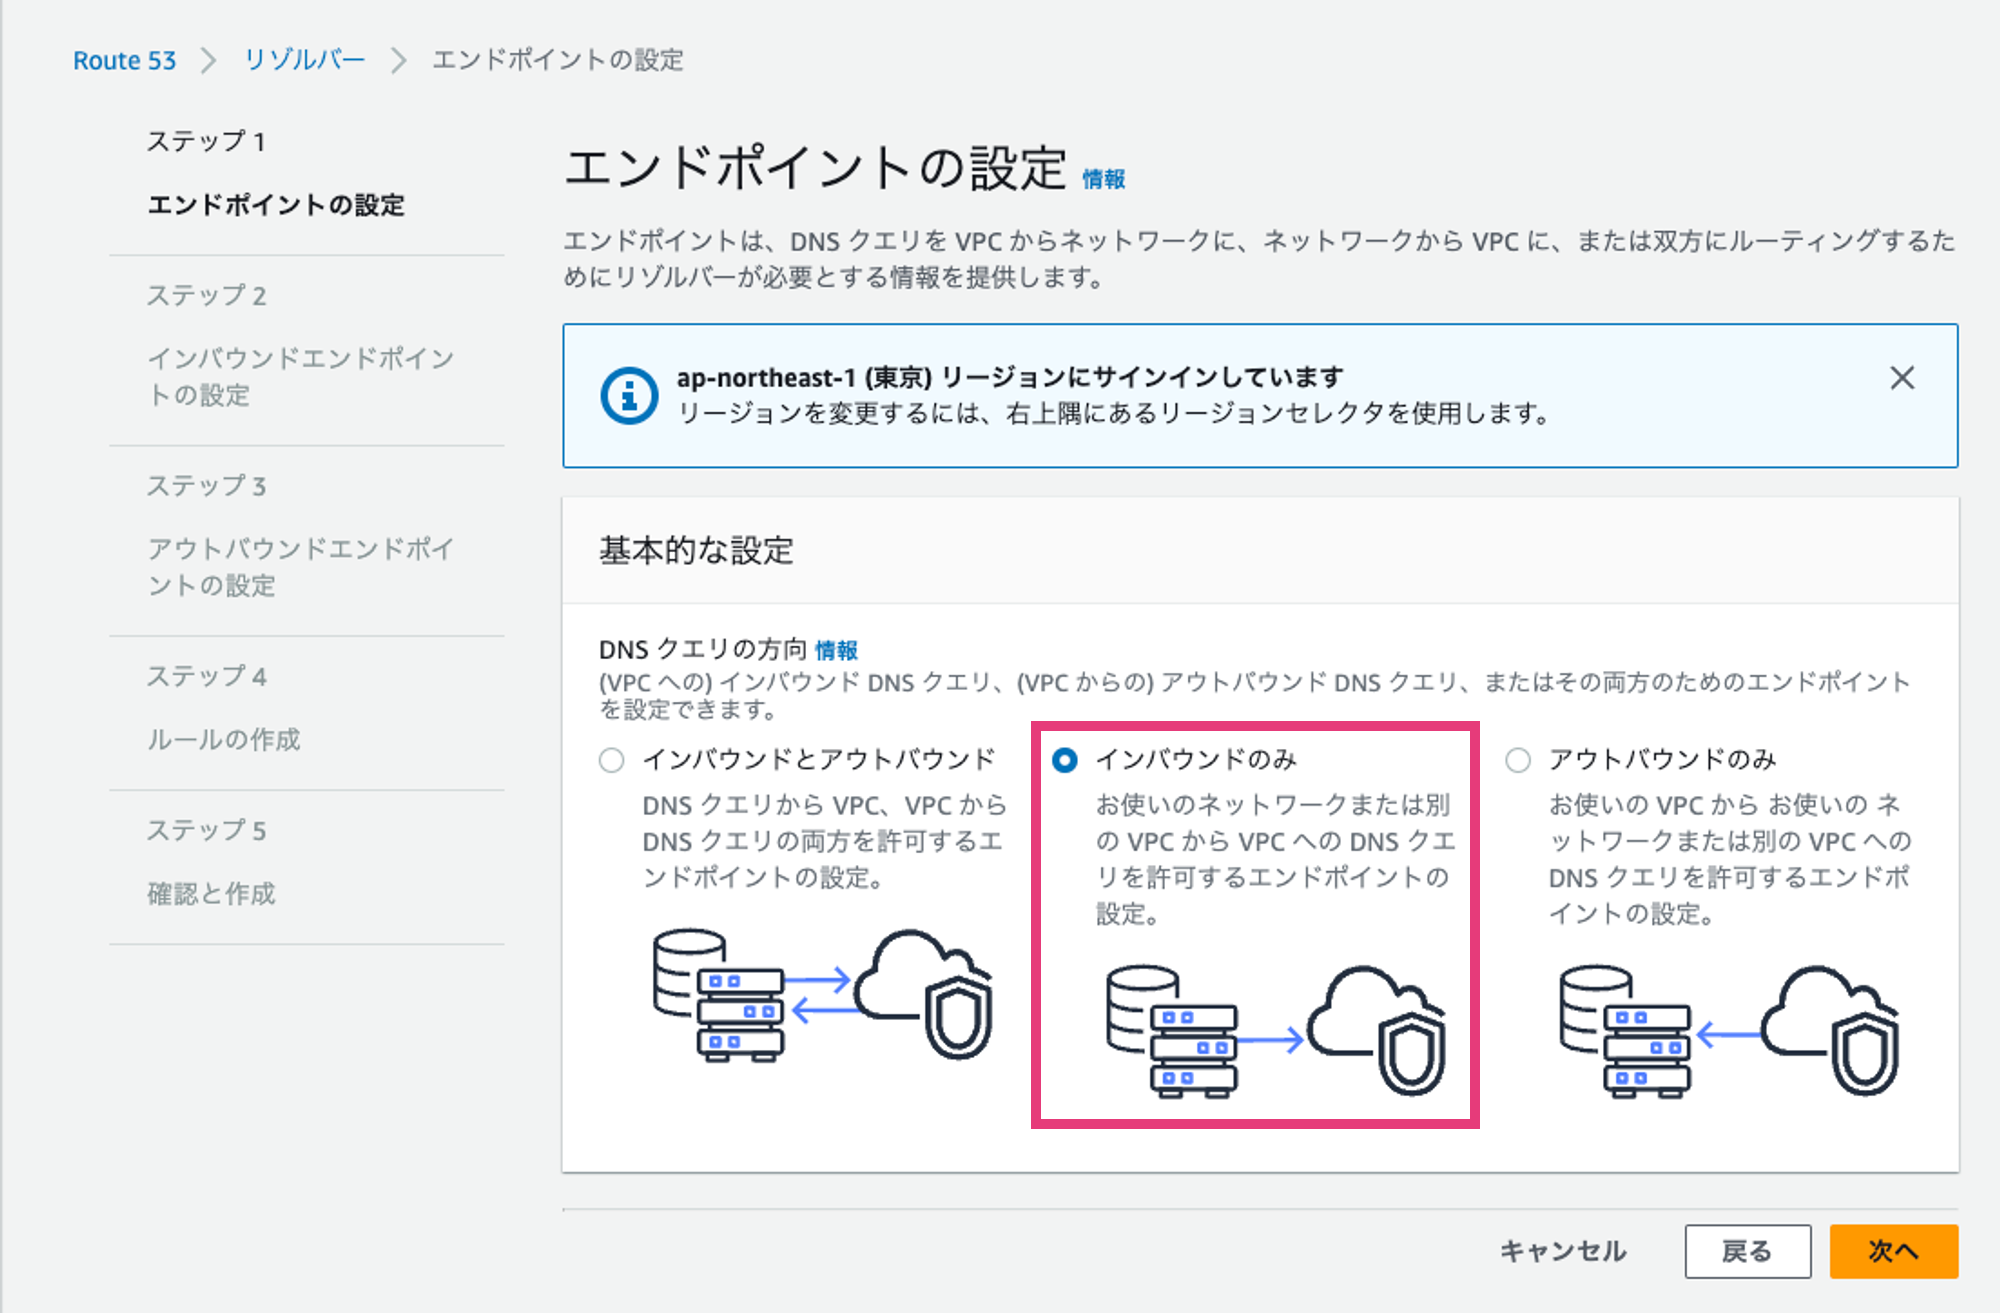Choose アウトバウンドのみ for DNS query direction
This screenshot has width=2000, height=1313.
tap(1518, 760)
